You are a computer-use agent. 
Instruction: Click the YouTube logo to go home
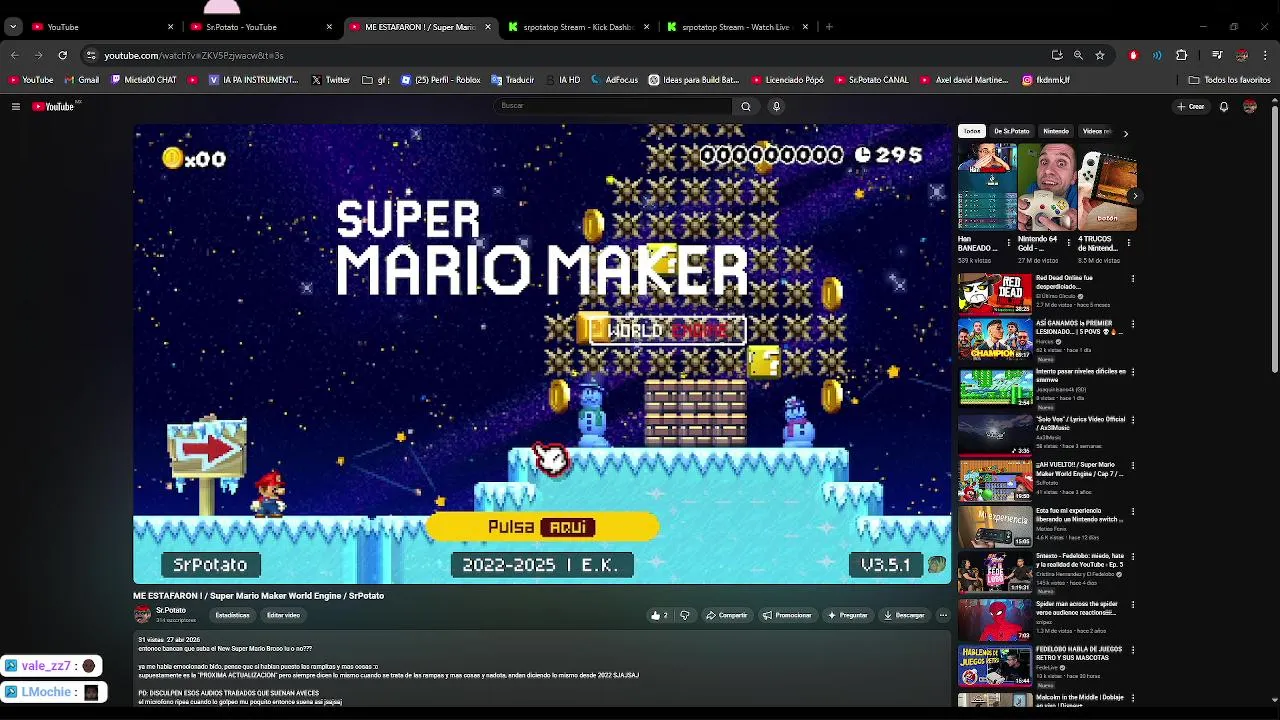(53, 106)
